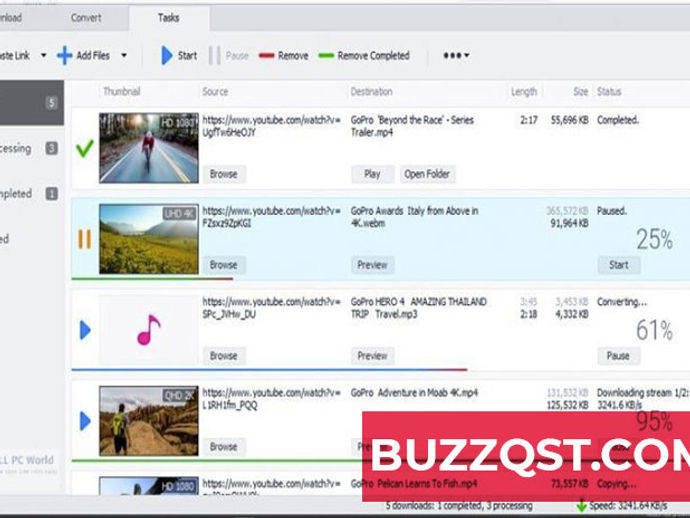The height and width of the screenshot is (518, 690).
Task: Click Browse on Adventure in Moab row
Action: (x=224, y=447)
